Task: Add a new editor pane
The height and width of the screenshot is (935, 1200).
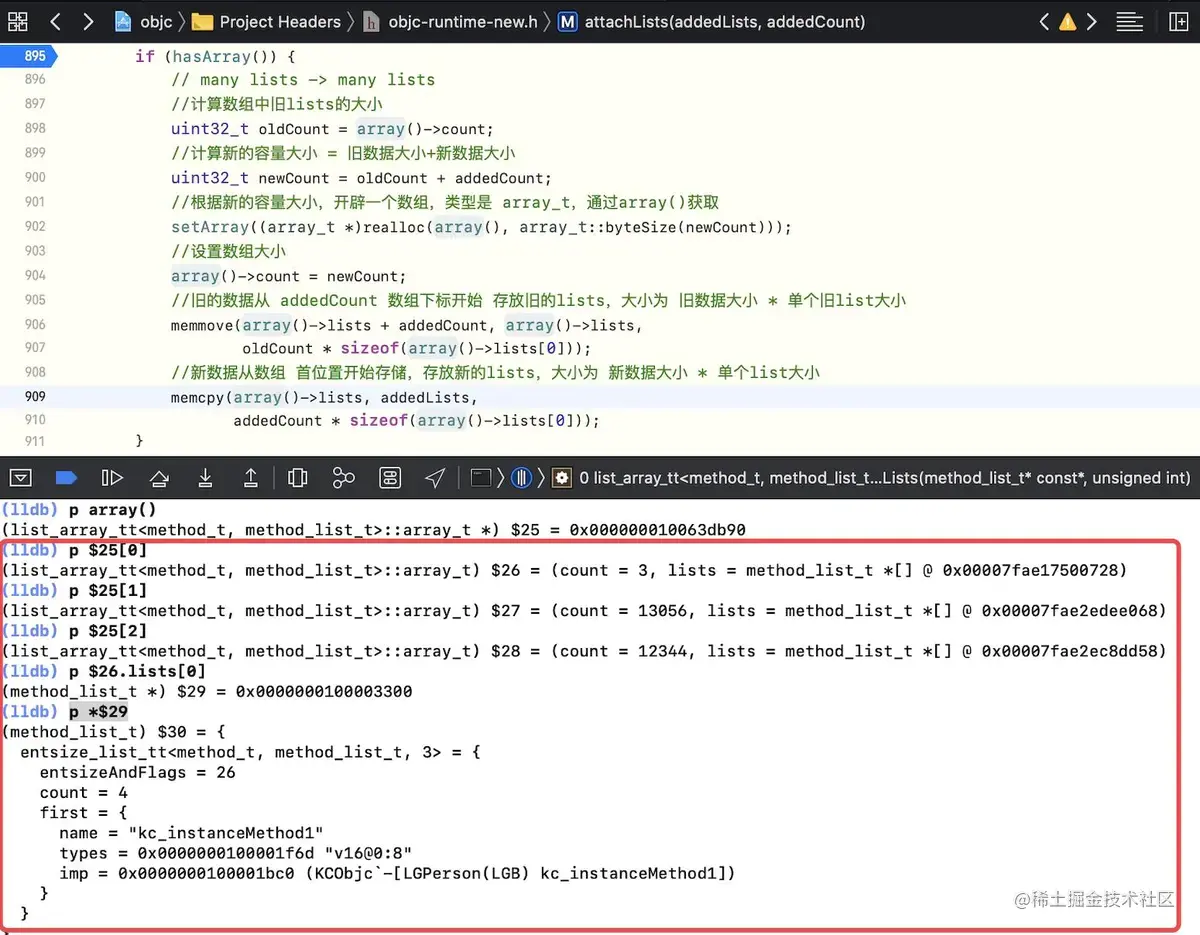Action: click(x=1178, y=21)
